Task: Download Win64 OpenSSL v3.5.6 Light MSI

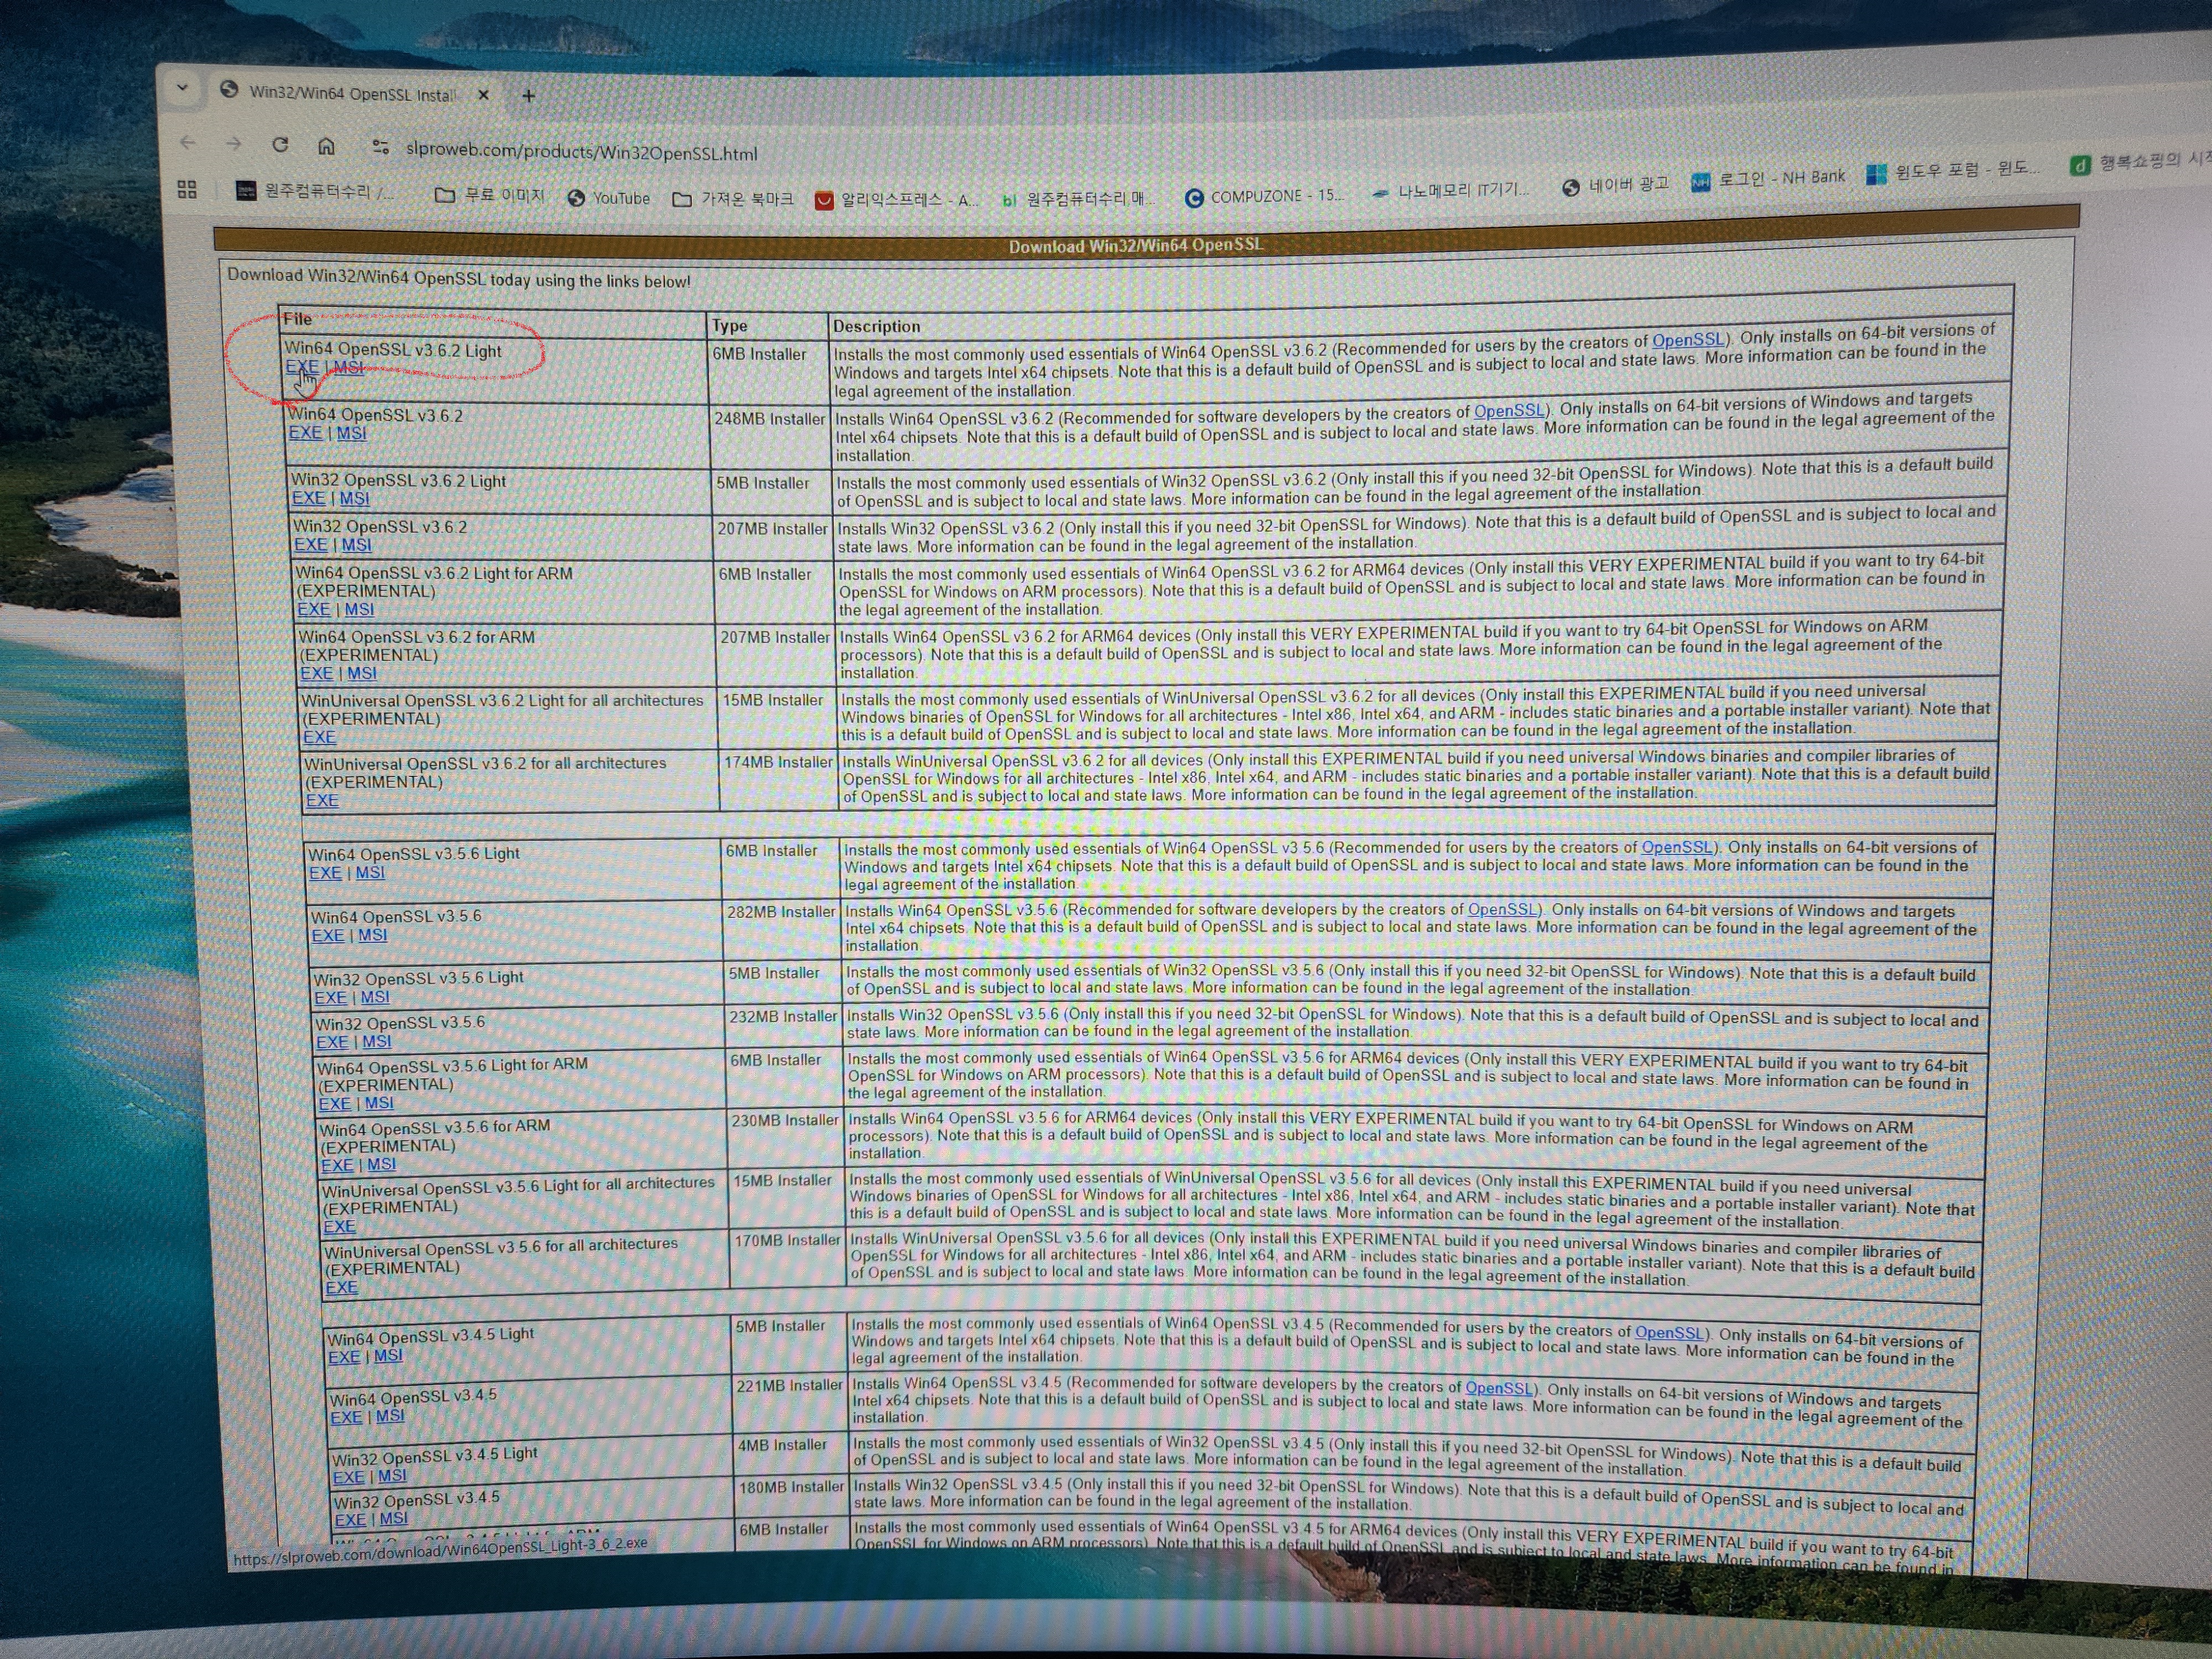Action: (x=370, y=873)
